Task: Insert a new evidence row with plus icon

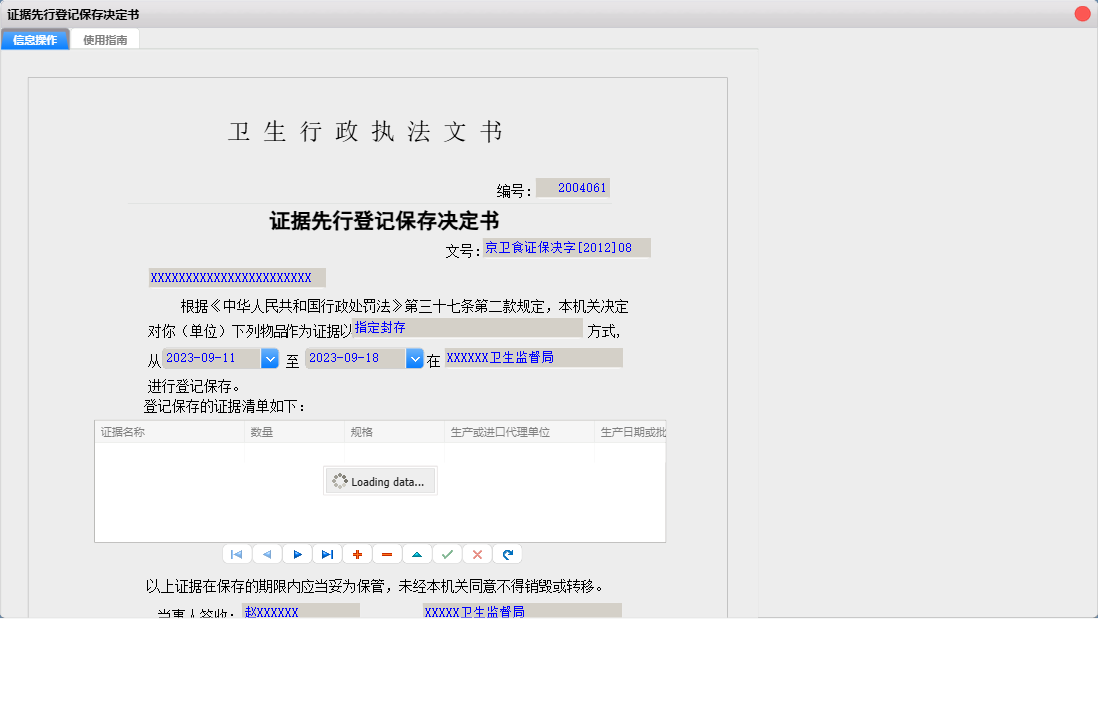Action: 357,553
